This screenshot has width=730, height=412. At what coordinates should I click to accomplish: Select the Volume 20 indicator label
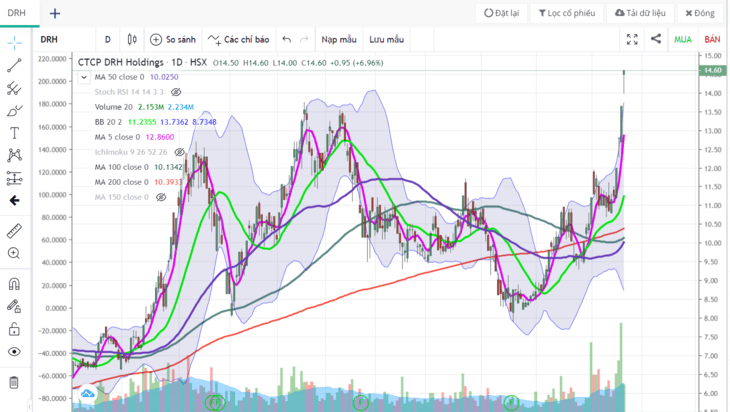(114, 107)
